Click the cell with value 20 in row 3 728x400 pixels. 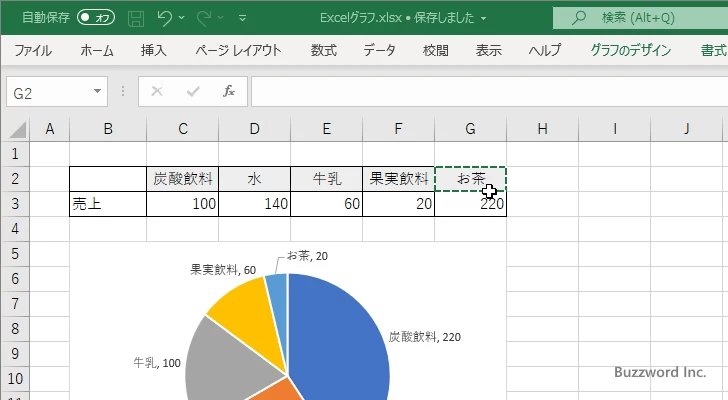tap(398, 204)
